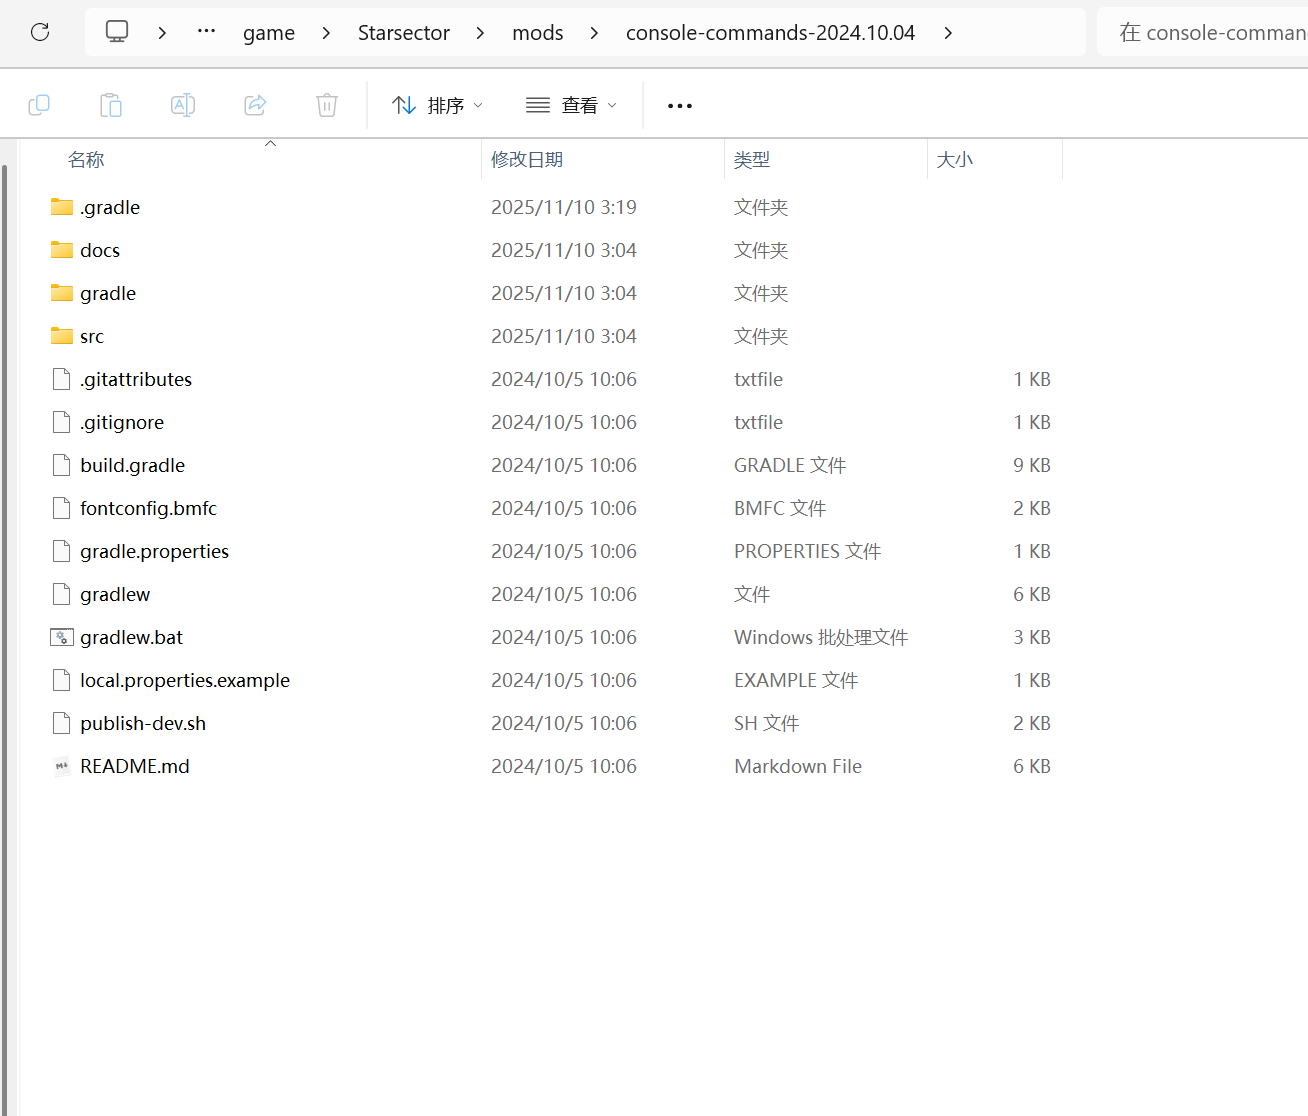Open the toolbar three-dots more options
The height and width of the screenshot is (1116, 1308).
pyautogui.click(x=680, y=105)
